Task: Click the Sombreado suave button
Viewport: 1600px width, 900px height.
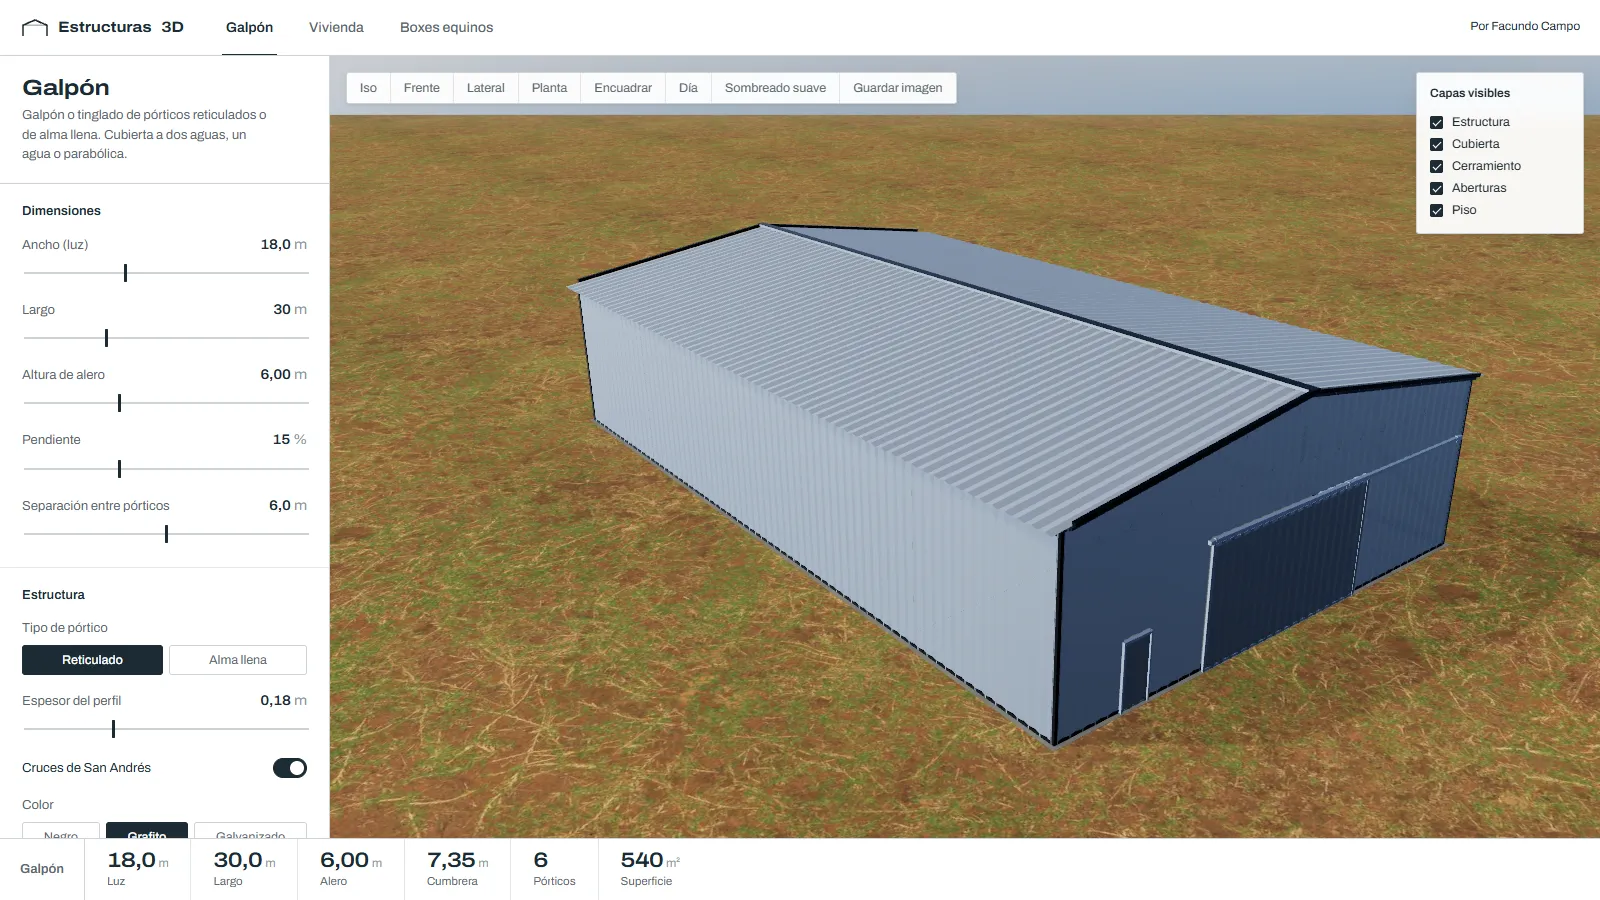Action: [x=775, y=88]
